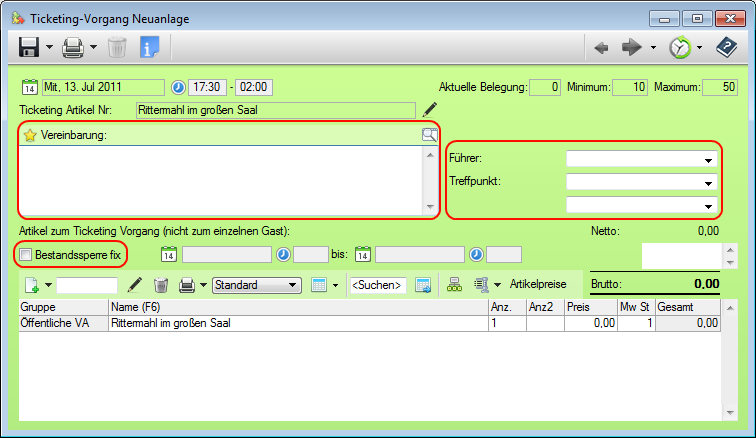
Task: Open the Standard layout dropdown
Action: pos(293,285)
